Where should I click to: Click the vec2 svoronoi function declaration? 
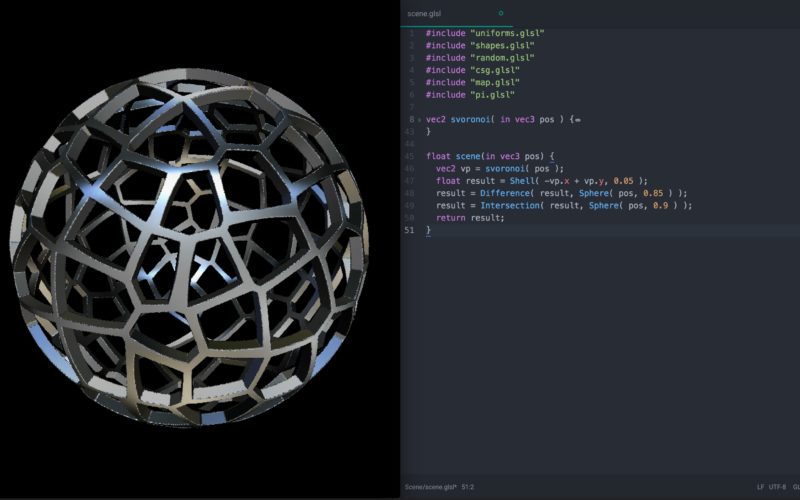pos(503,119)
